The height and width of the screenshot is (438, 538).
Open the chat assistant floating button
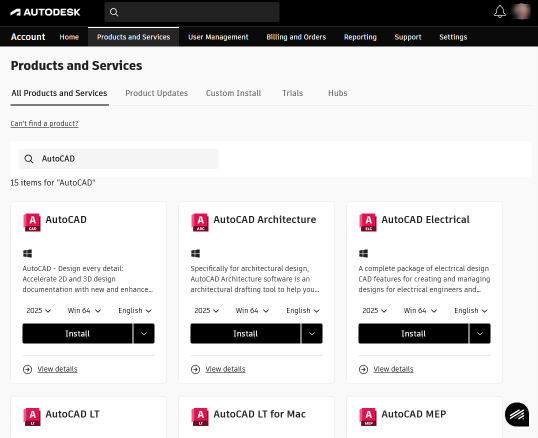pyautogui.click(x=517, y=414)
